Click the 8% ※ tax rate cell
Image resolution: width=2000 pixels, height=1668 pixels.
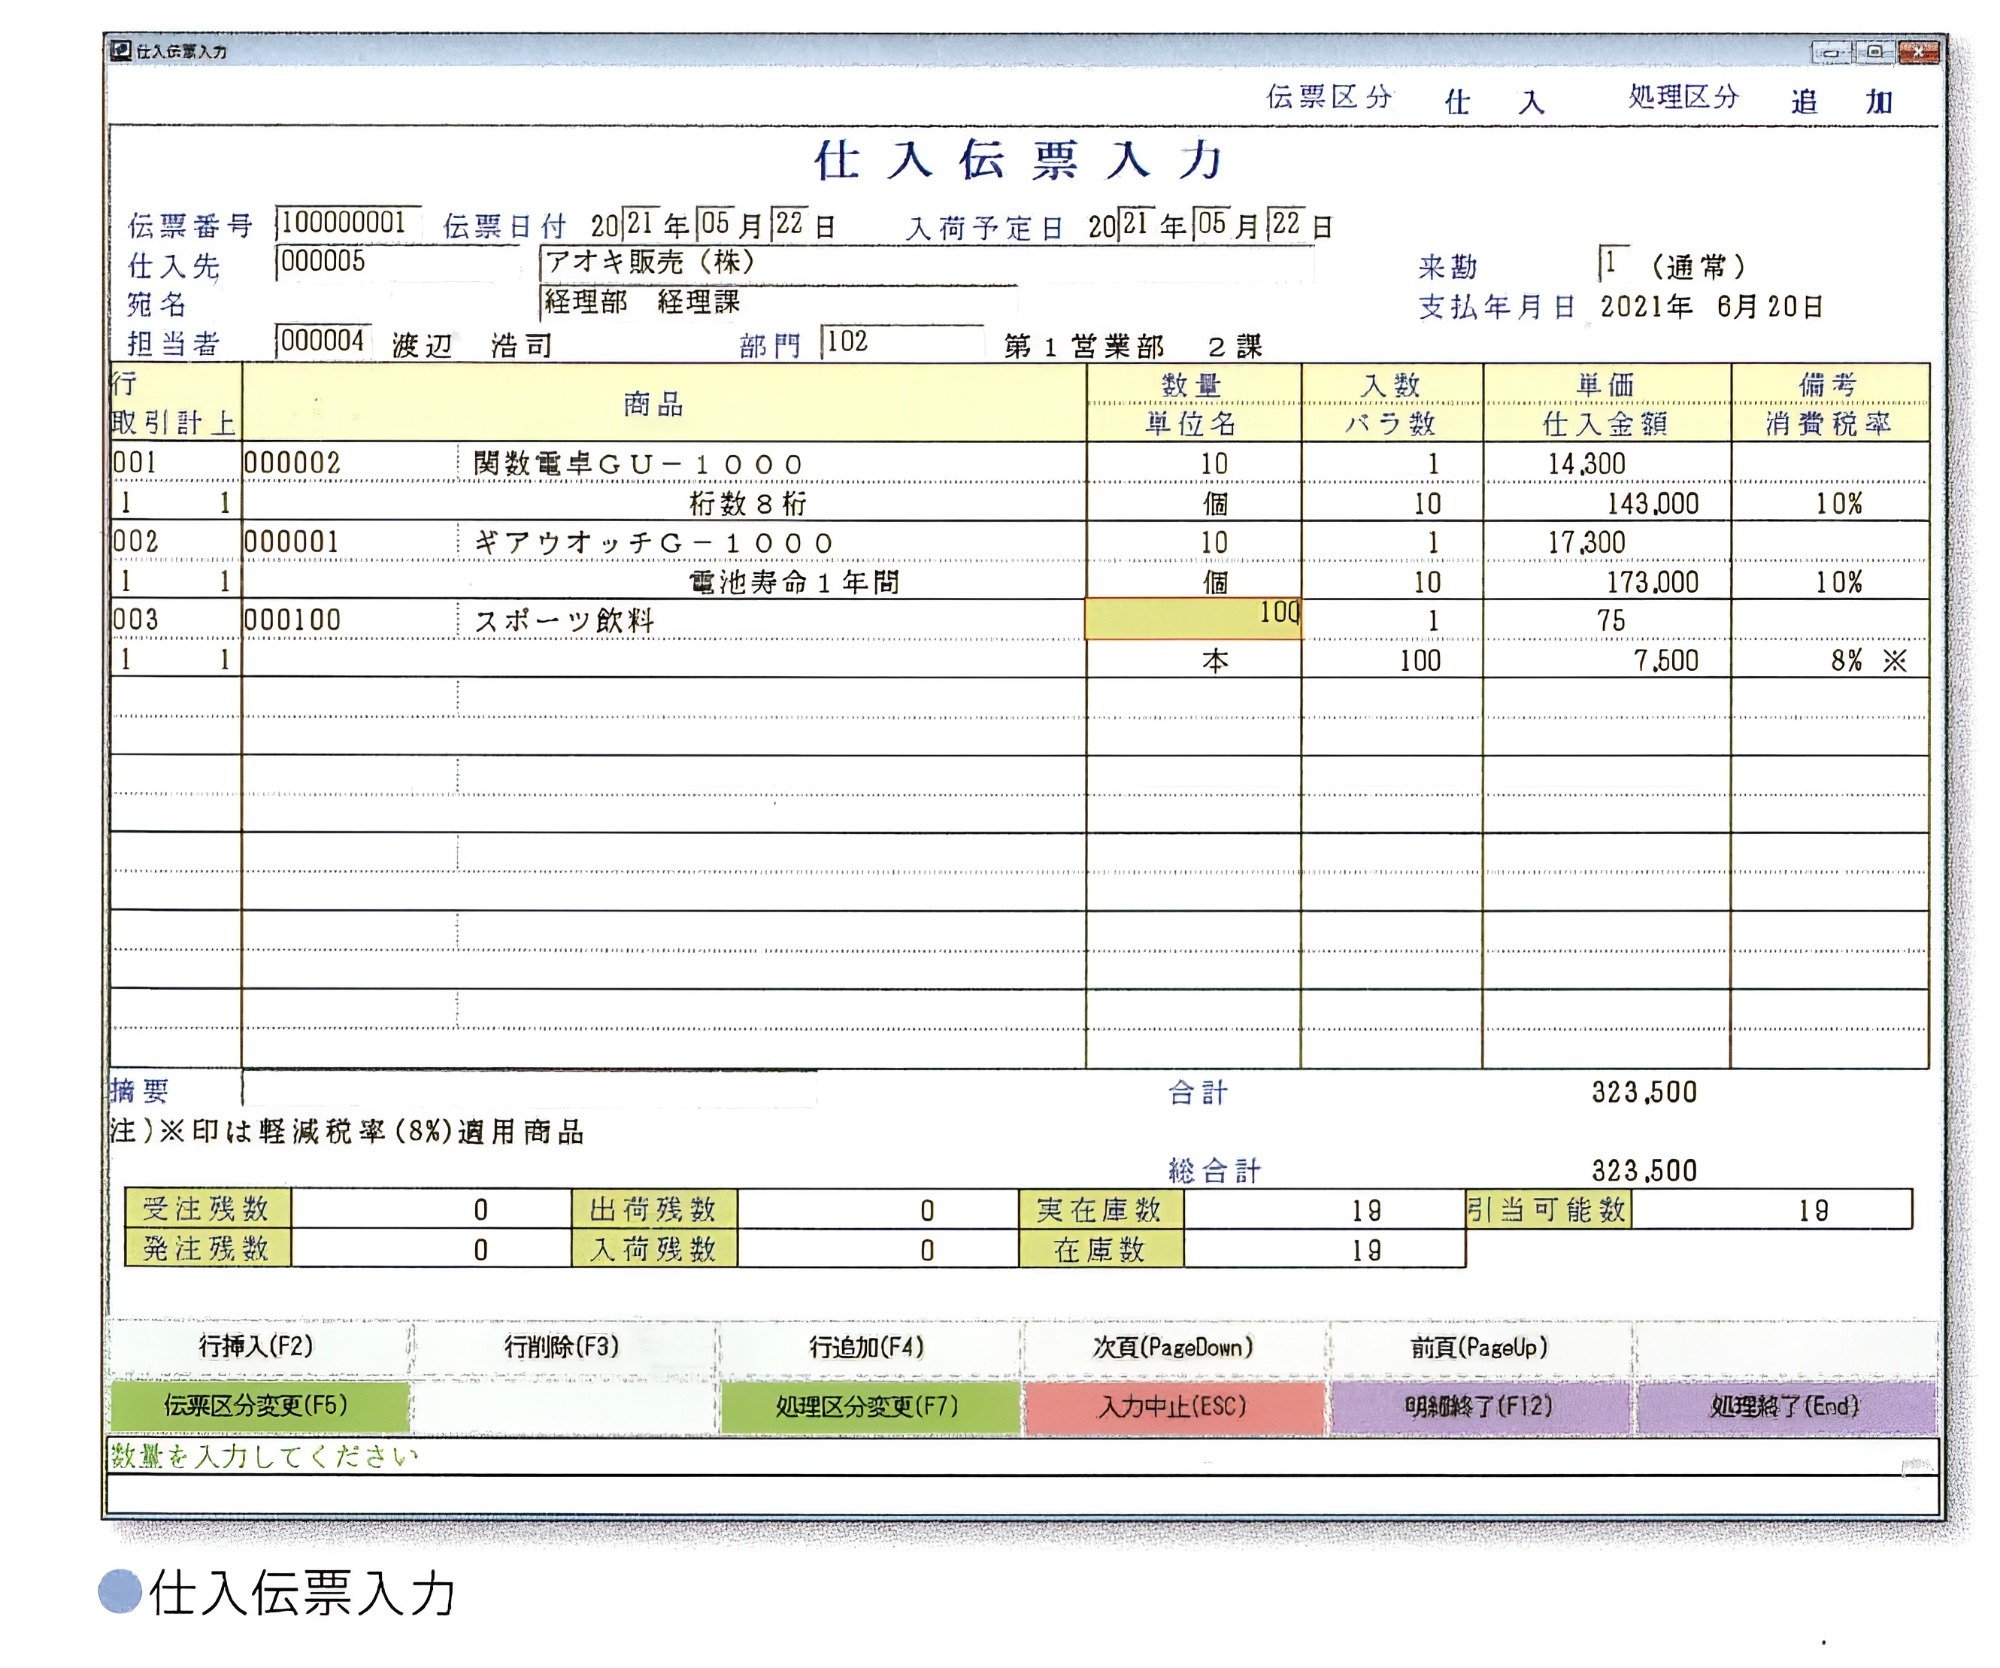coord(1830,660)
